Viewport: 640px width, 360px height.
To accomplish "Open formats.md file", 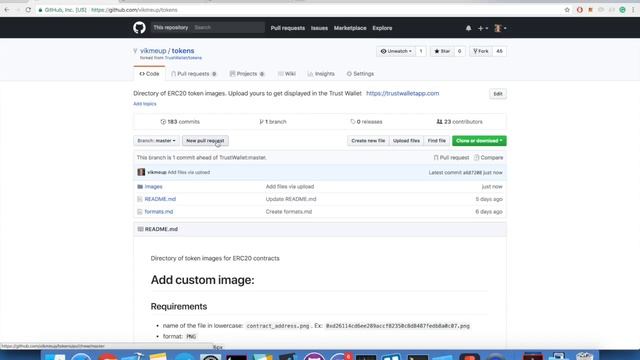I will 159,212.
